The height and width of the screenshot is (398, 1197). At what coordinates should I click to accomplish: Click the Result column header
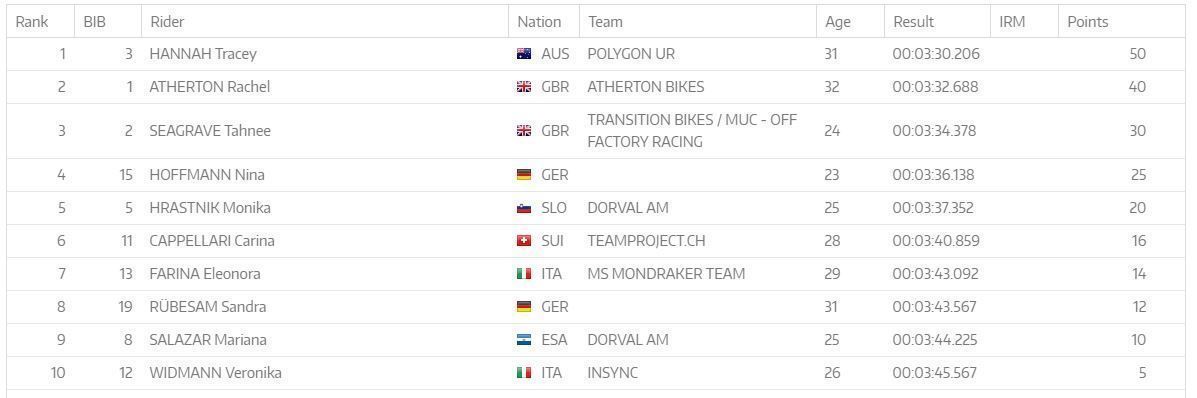pos(914,22)
